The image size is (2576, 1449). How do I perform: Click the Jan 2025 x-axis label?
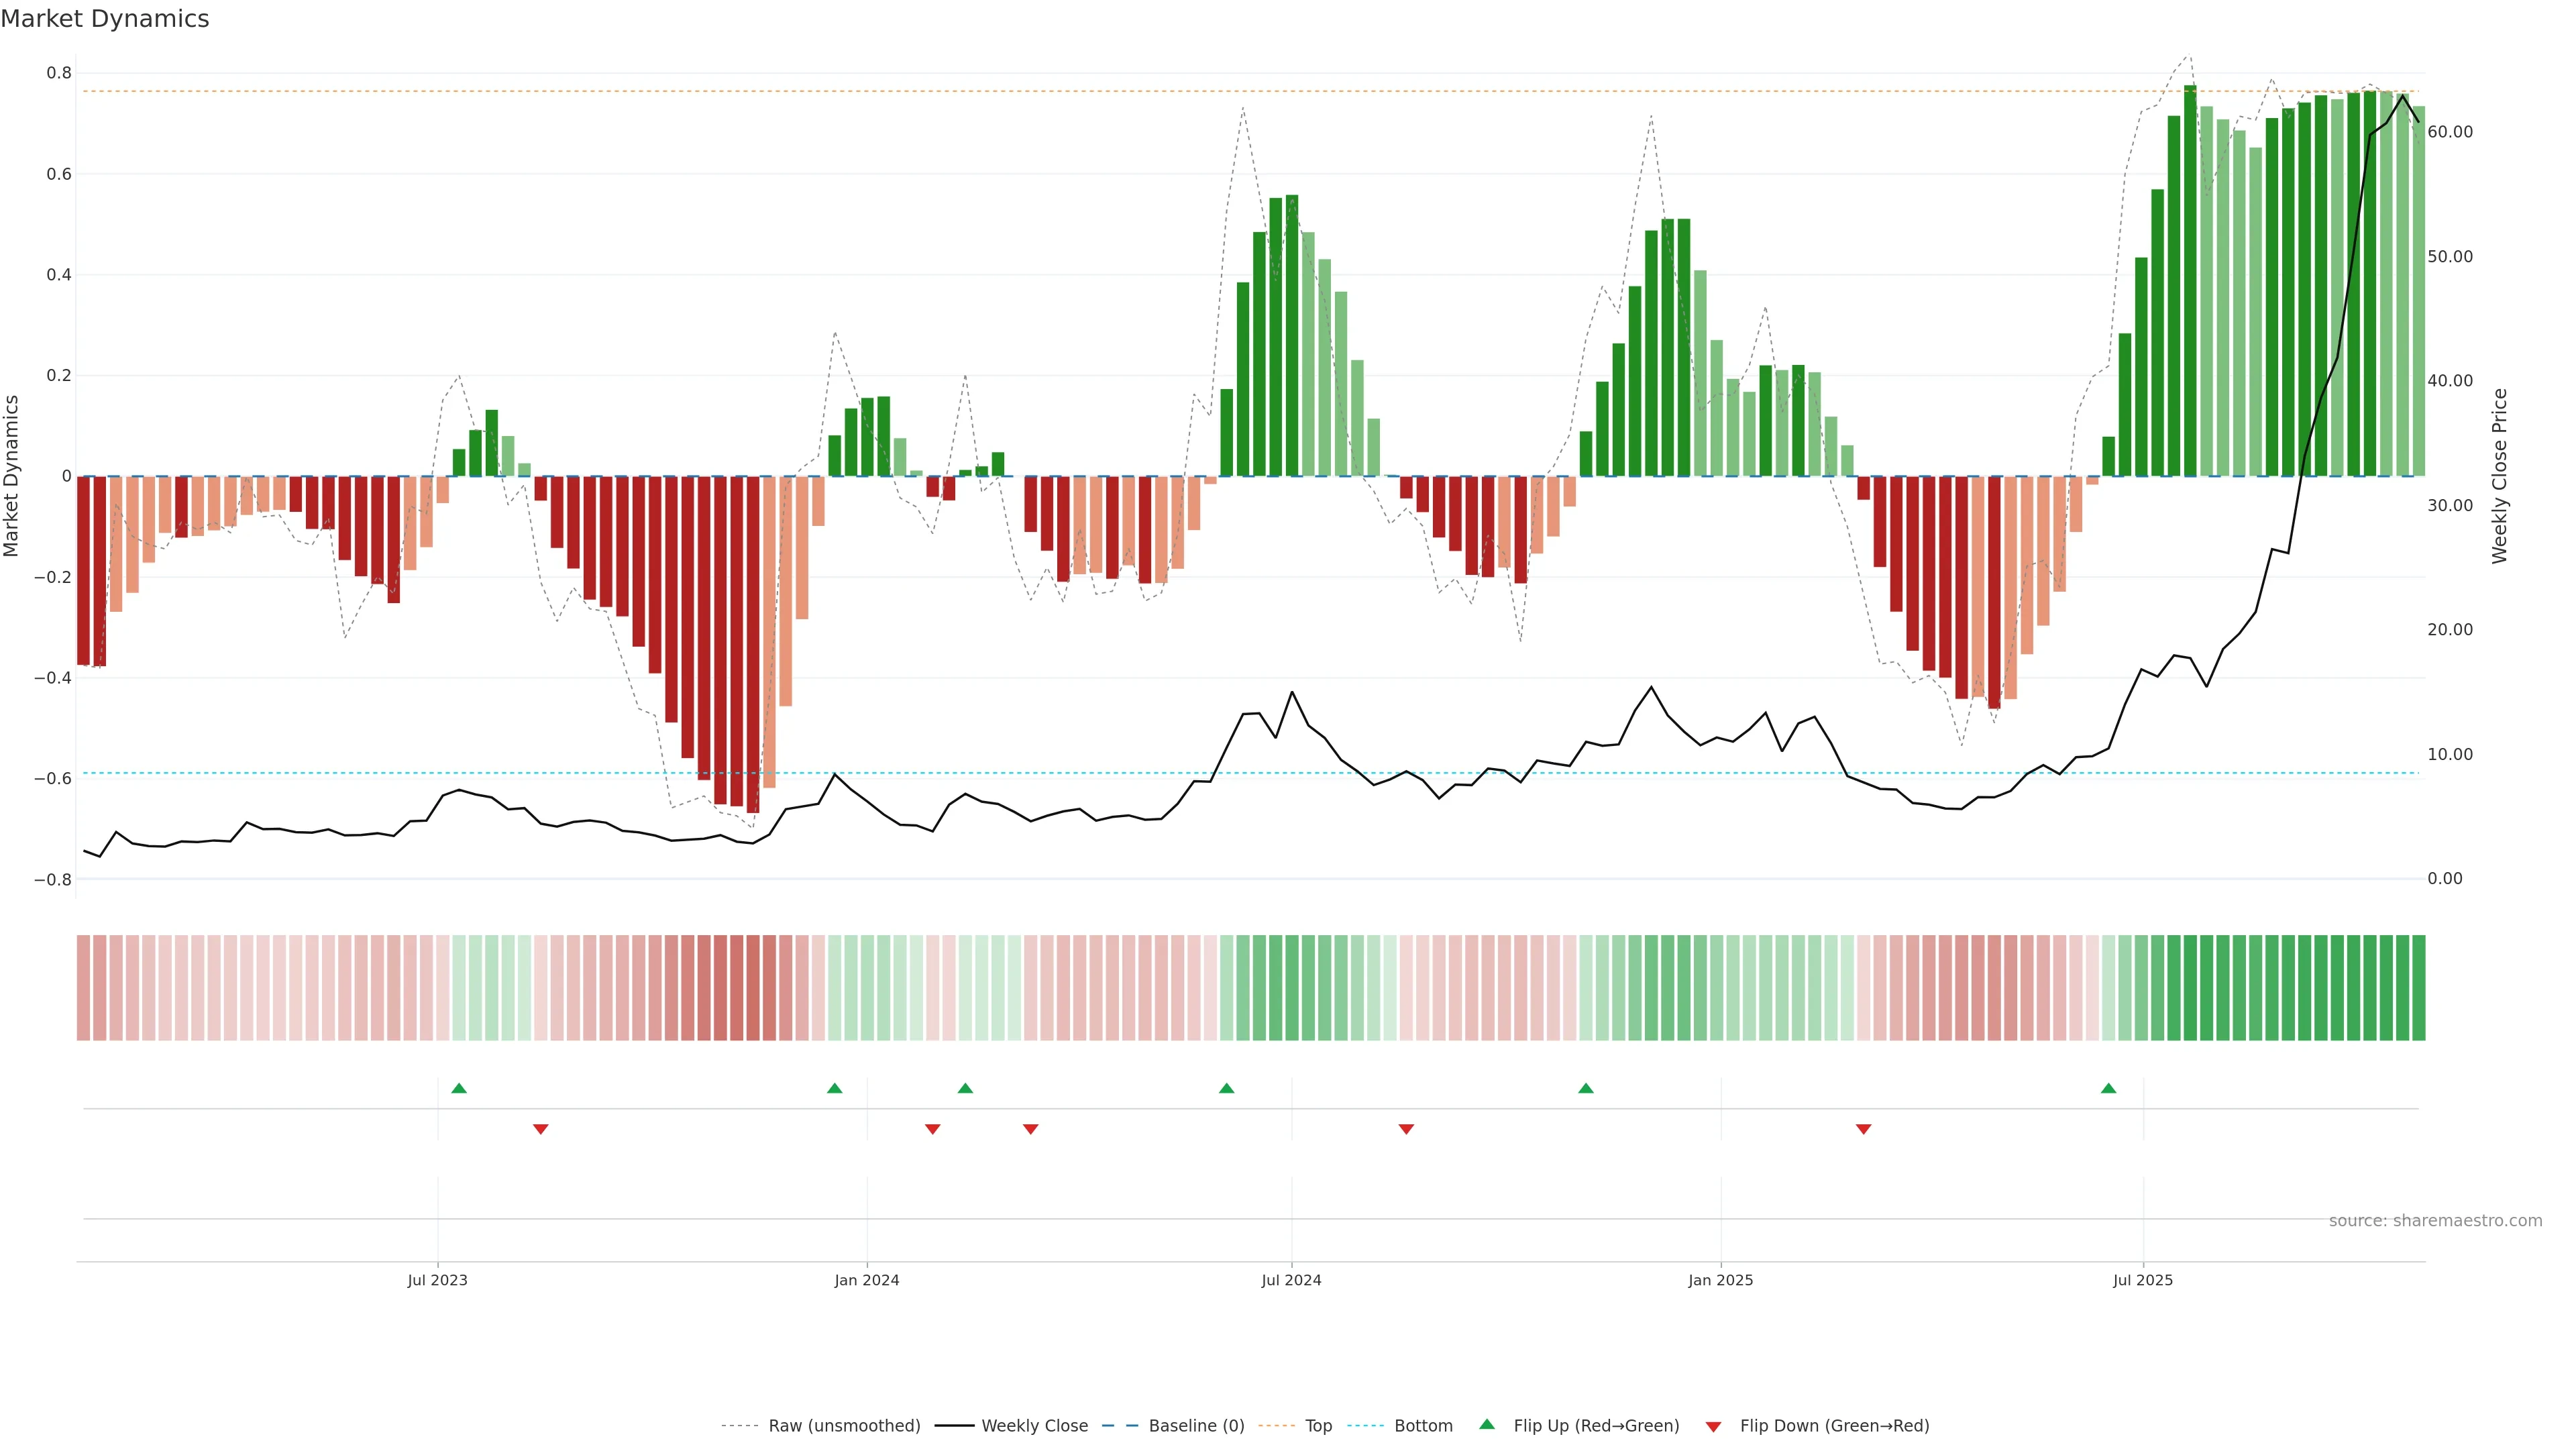pyautogui.click(x=1720, y=1280)
